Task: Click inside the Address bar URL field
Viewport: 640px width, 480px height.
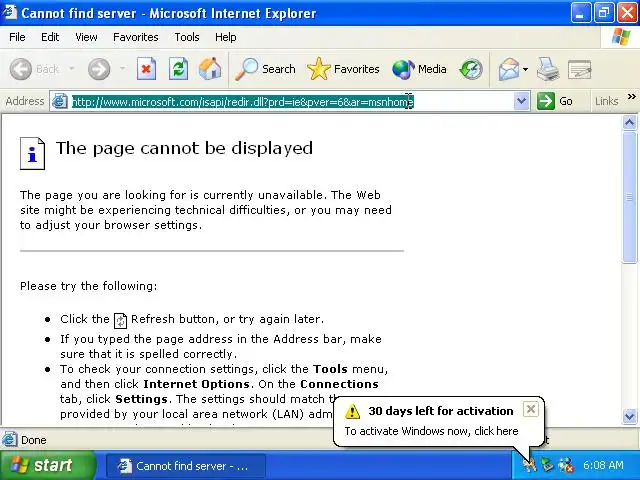Action: (x=290, y=101)
